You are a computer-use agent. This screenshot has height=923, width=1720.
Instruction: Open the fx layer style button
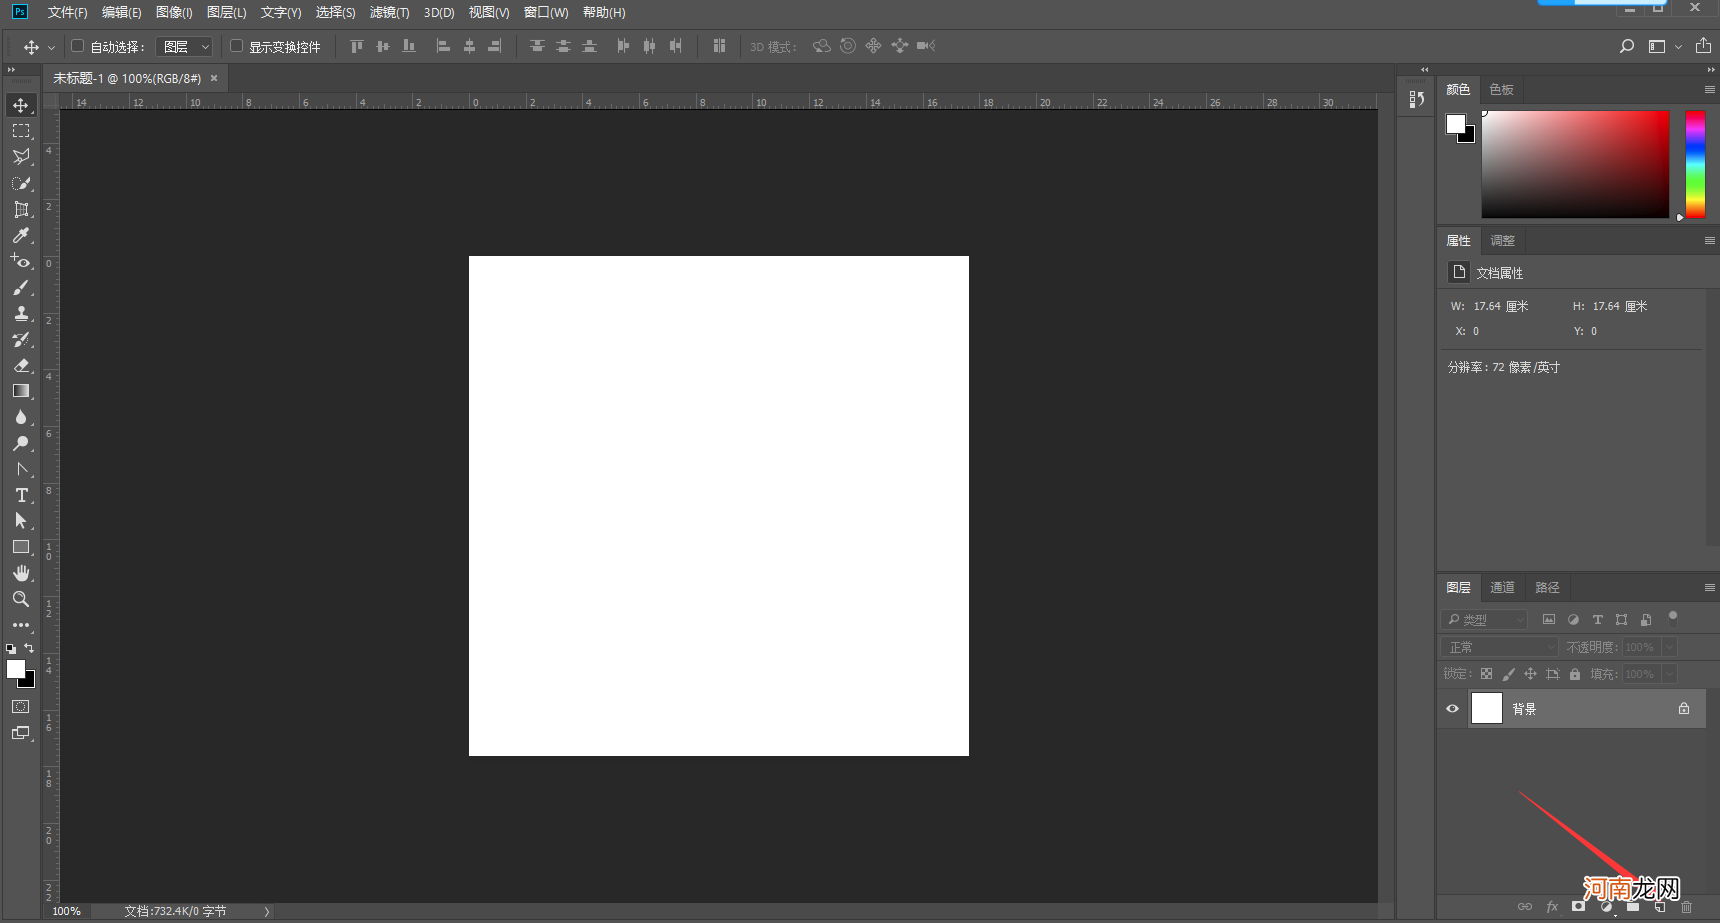(1552, 907)
